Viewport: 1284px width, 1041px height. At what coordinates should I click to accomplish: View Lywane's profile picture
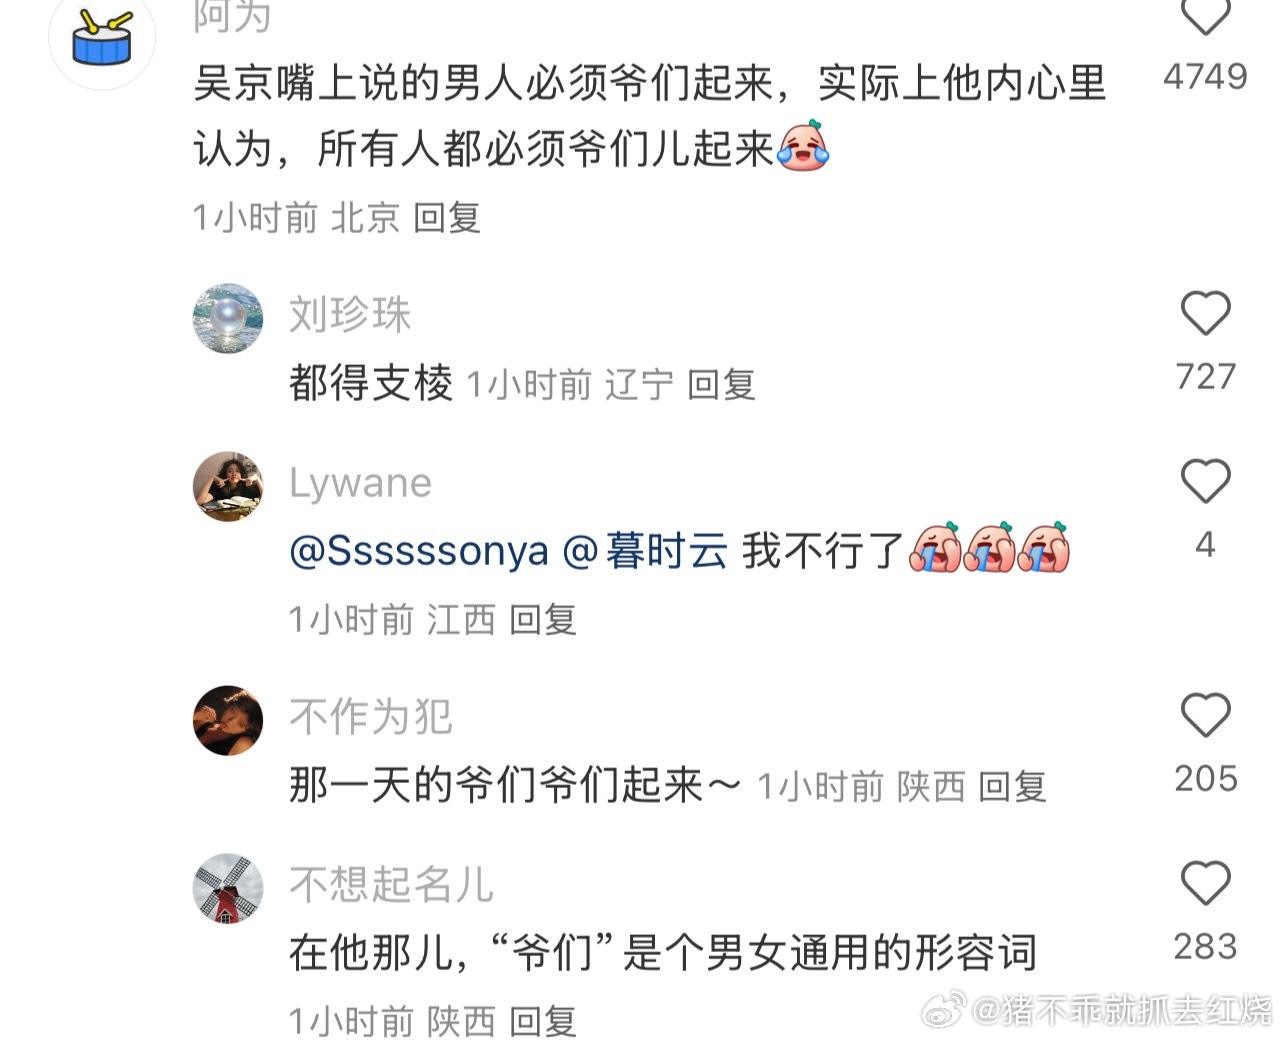click(228, 486)
